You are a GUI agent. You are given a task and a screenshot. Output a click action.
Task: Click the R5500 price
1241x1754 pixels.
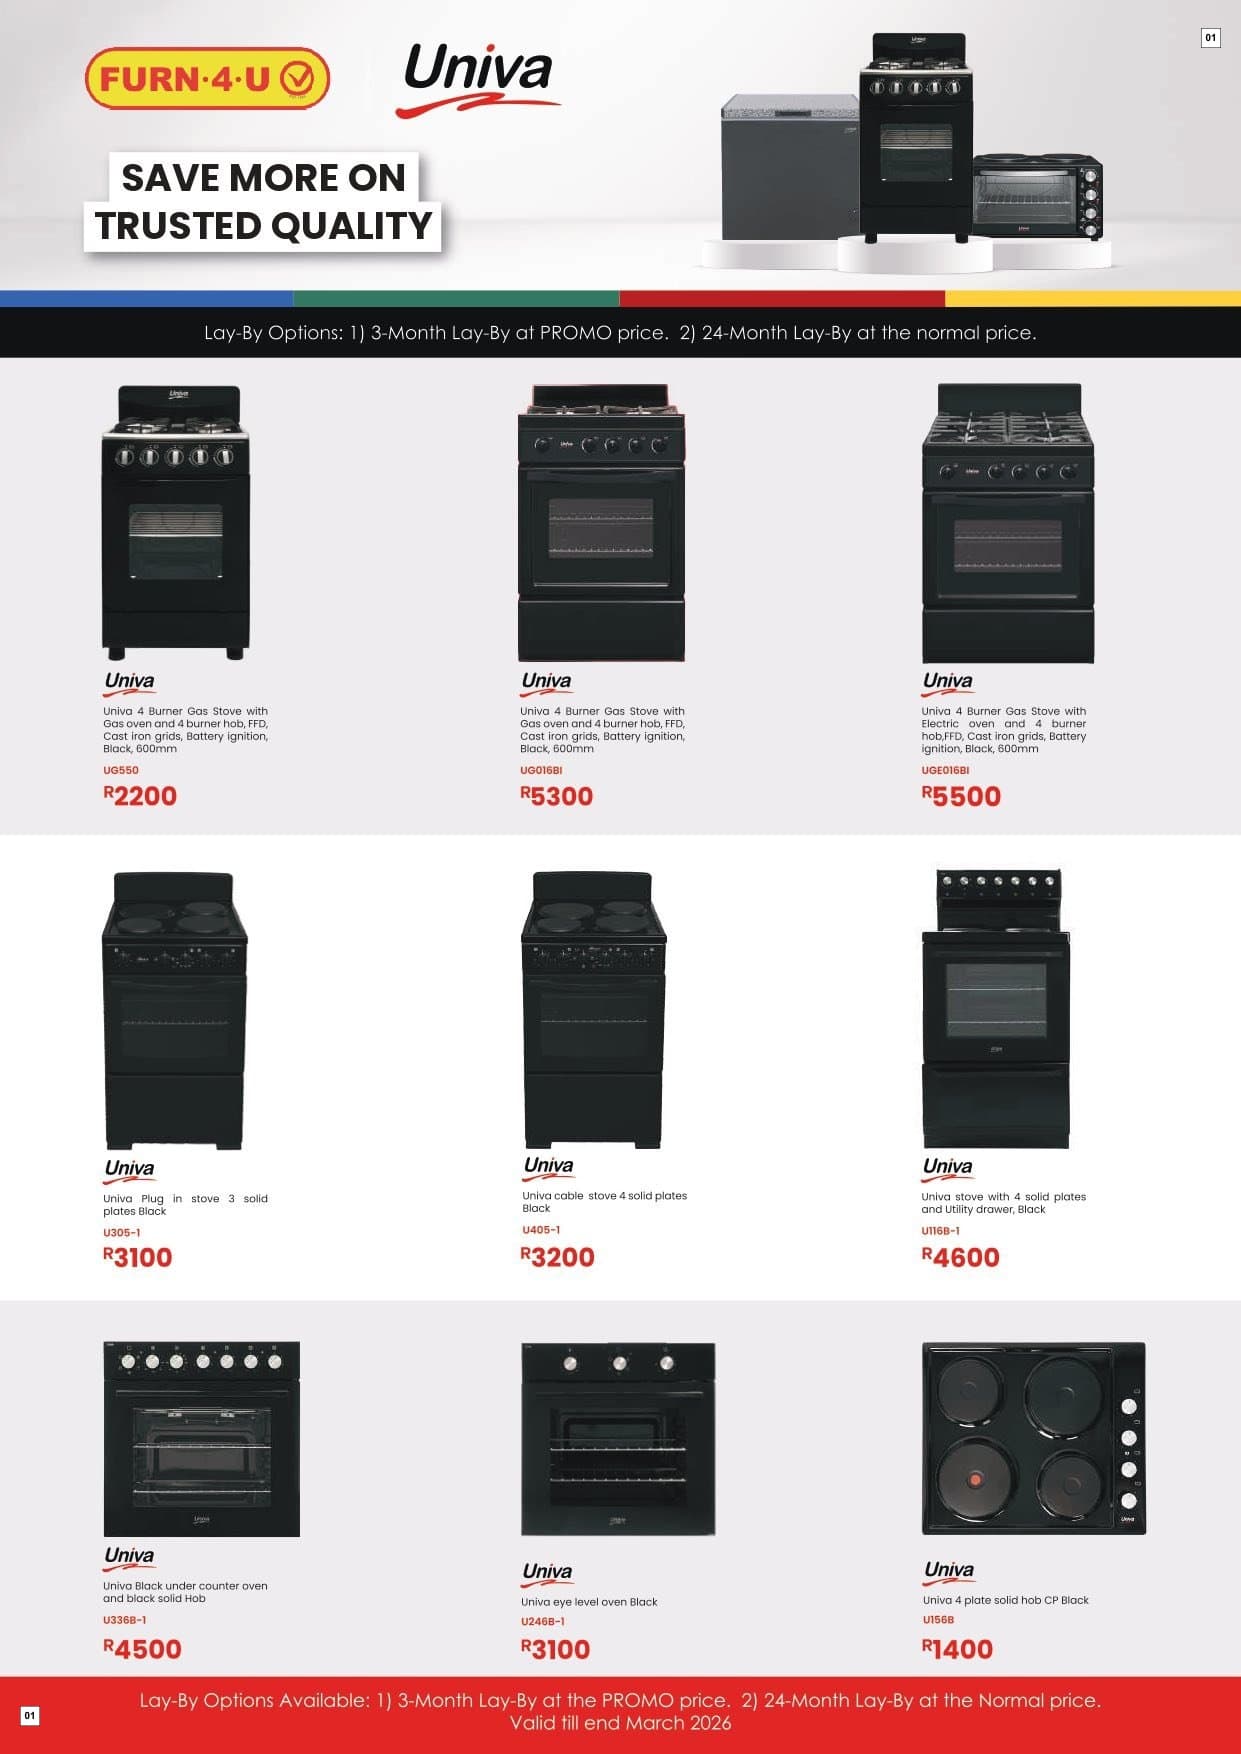coord(961,796)
